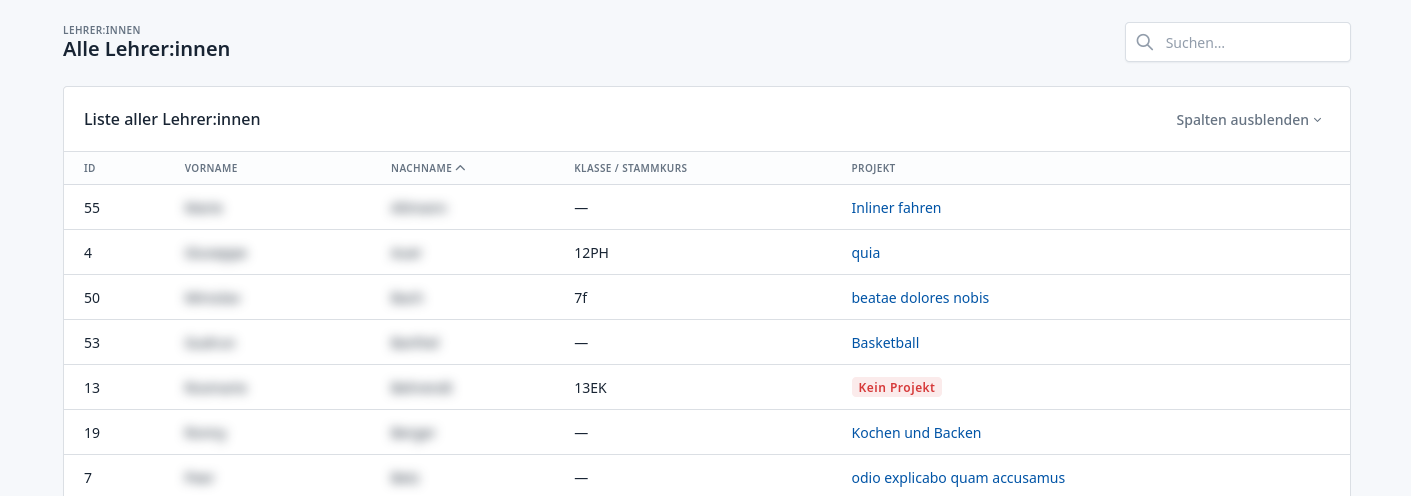Click the 13EK class cell

click(590, 388)
